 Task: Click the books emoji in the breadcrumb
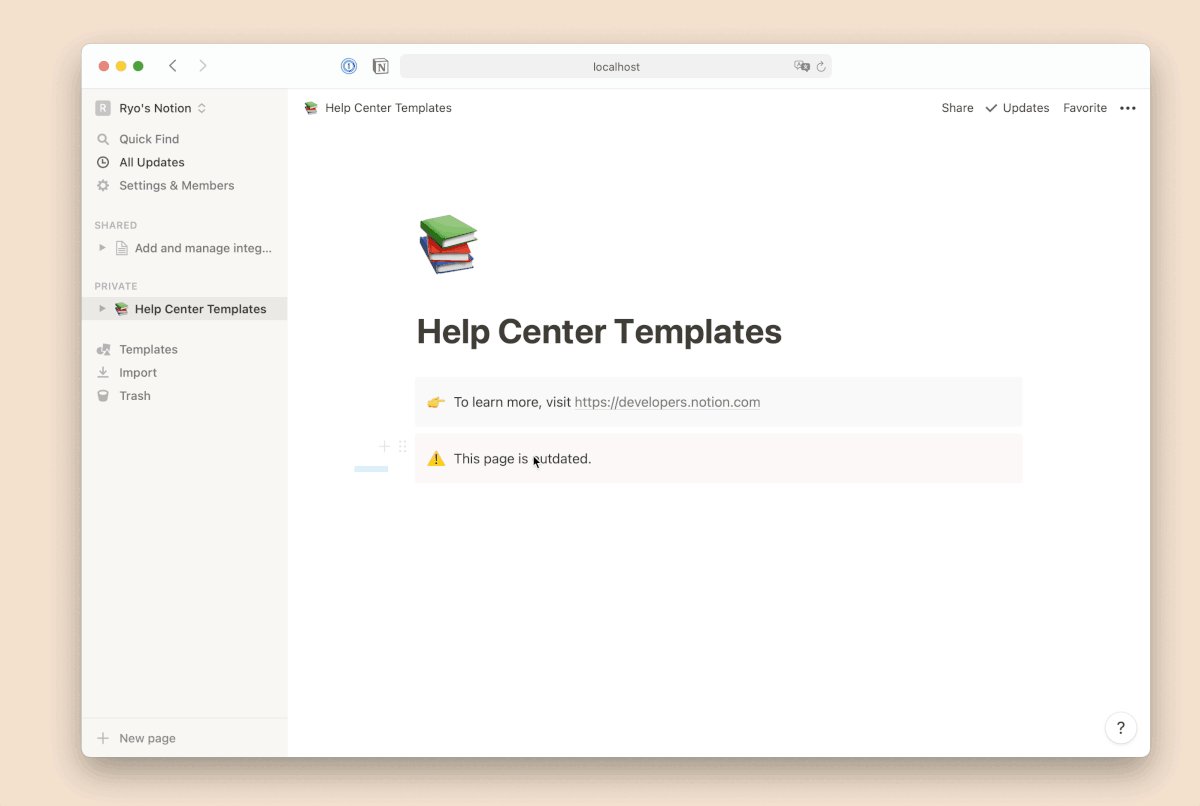pyautogui.click(x=311, y=108)
